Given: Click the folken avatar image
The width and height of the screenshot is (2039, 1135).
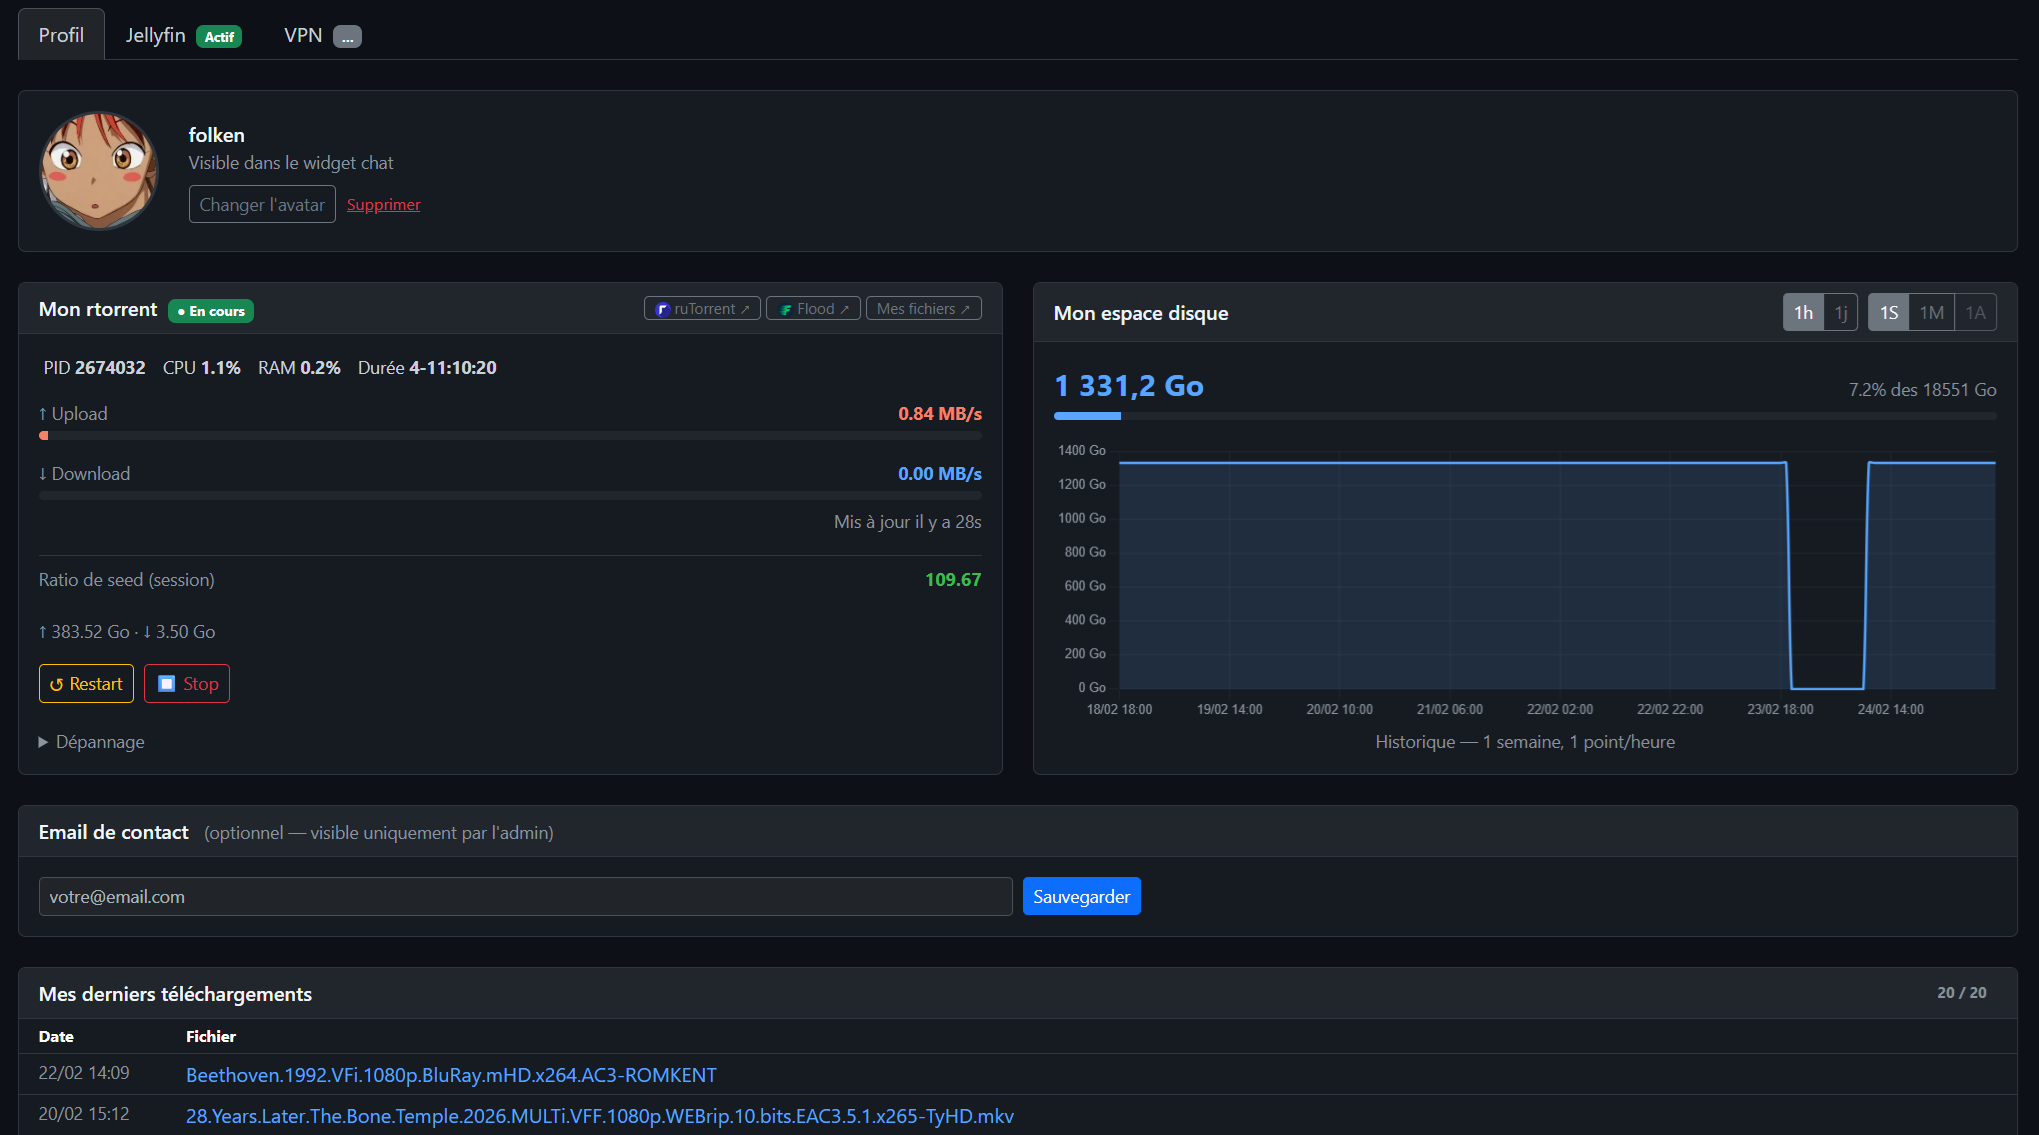Looking at the screenshot, I should (98, 170).
